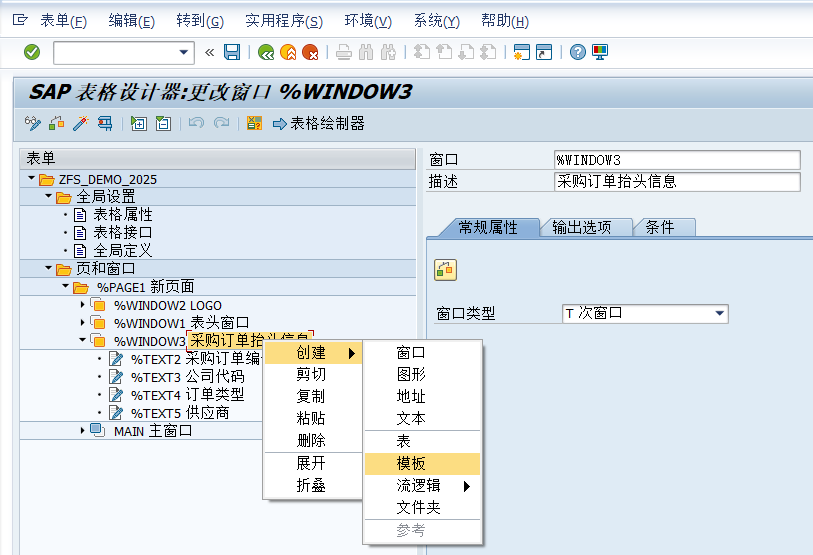This screenshot has width=813, height=555.
Task: Click the Customize Local Layout monitor icon
Action: pos(600,52)
